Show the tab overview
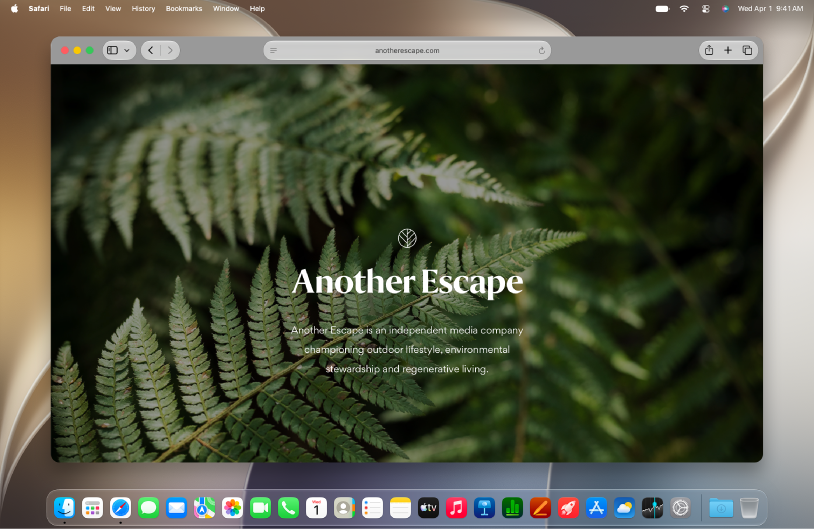This screenshot has width=814, height=529. coord(747,50)
